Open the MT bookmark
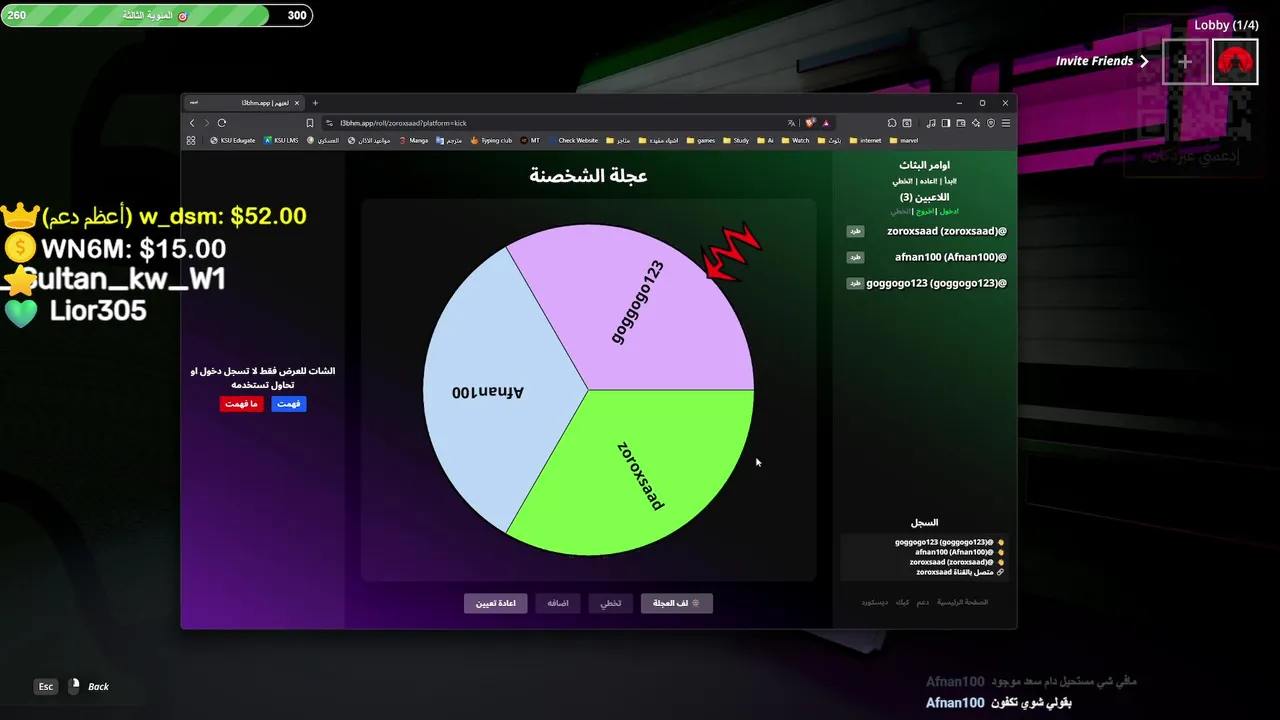This screenshot has width=1280, height=720. coord(530,140)
